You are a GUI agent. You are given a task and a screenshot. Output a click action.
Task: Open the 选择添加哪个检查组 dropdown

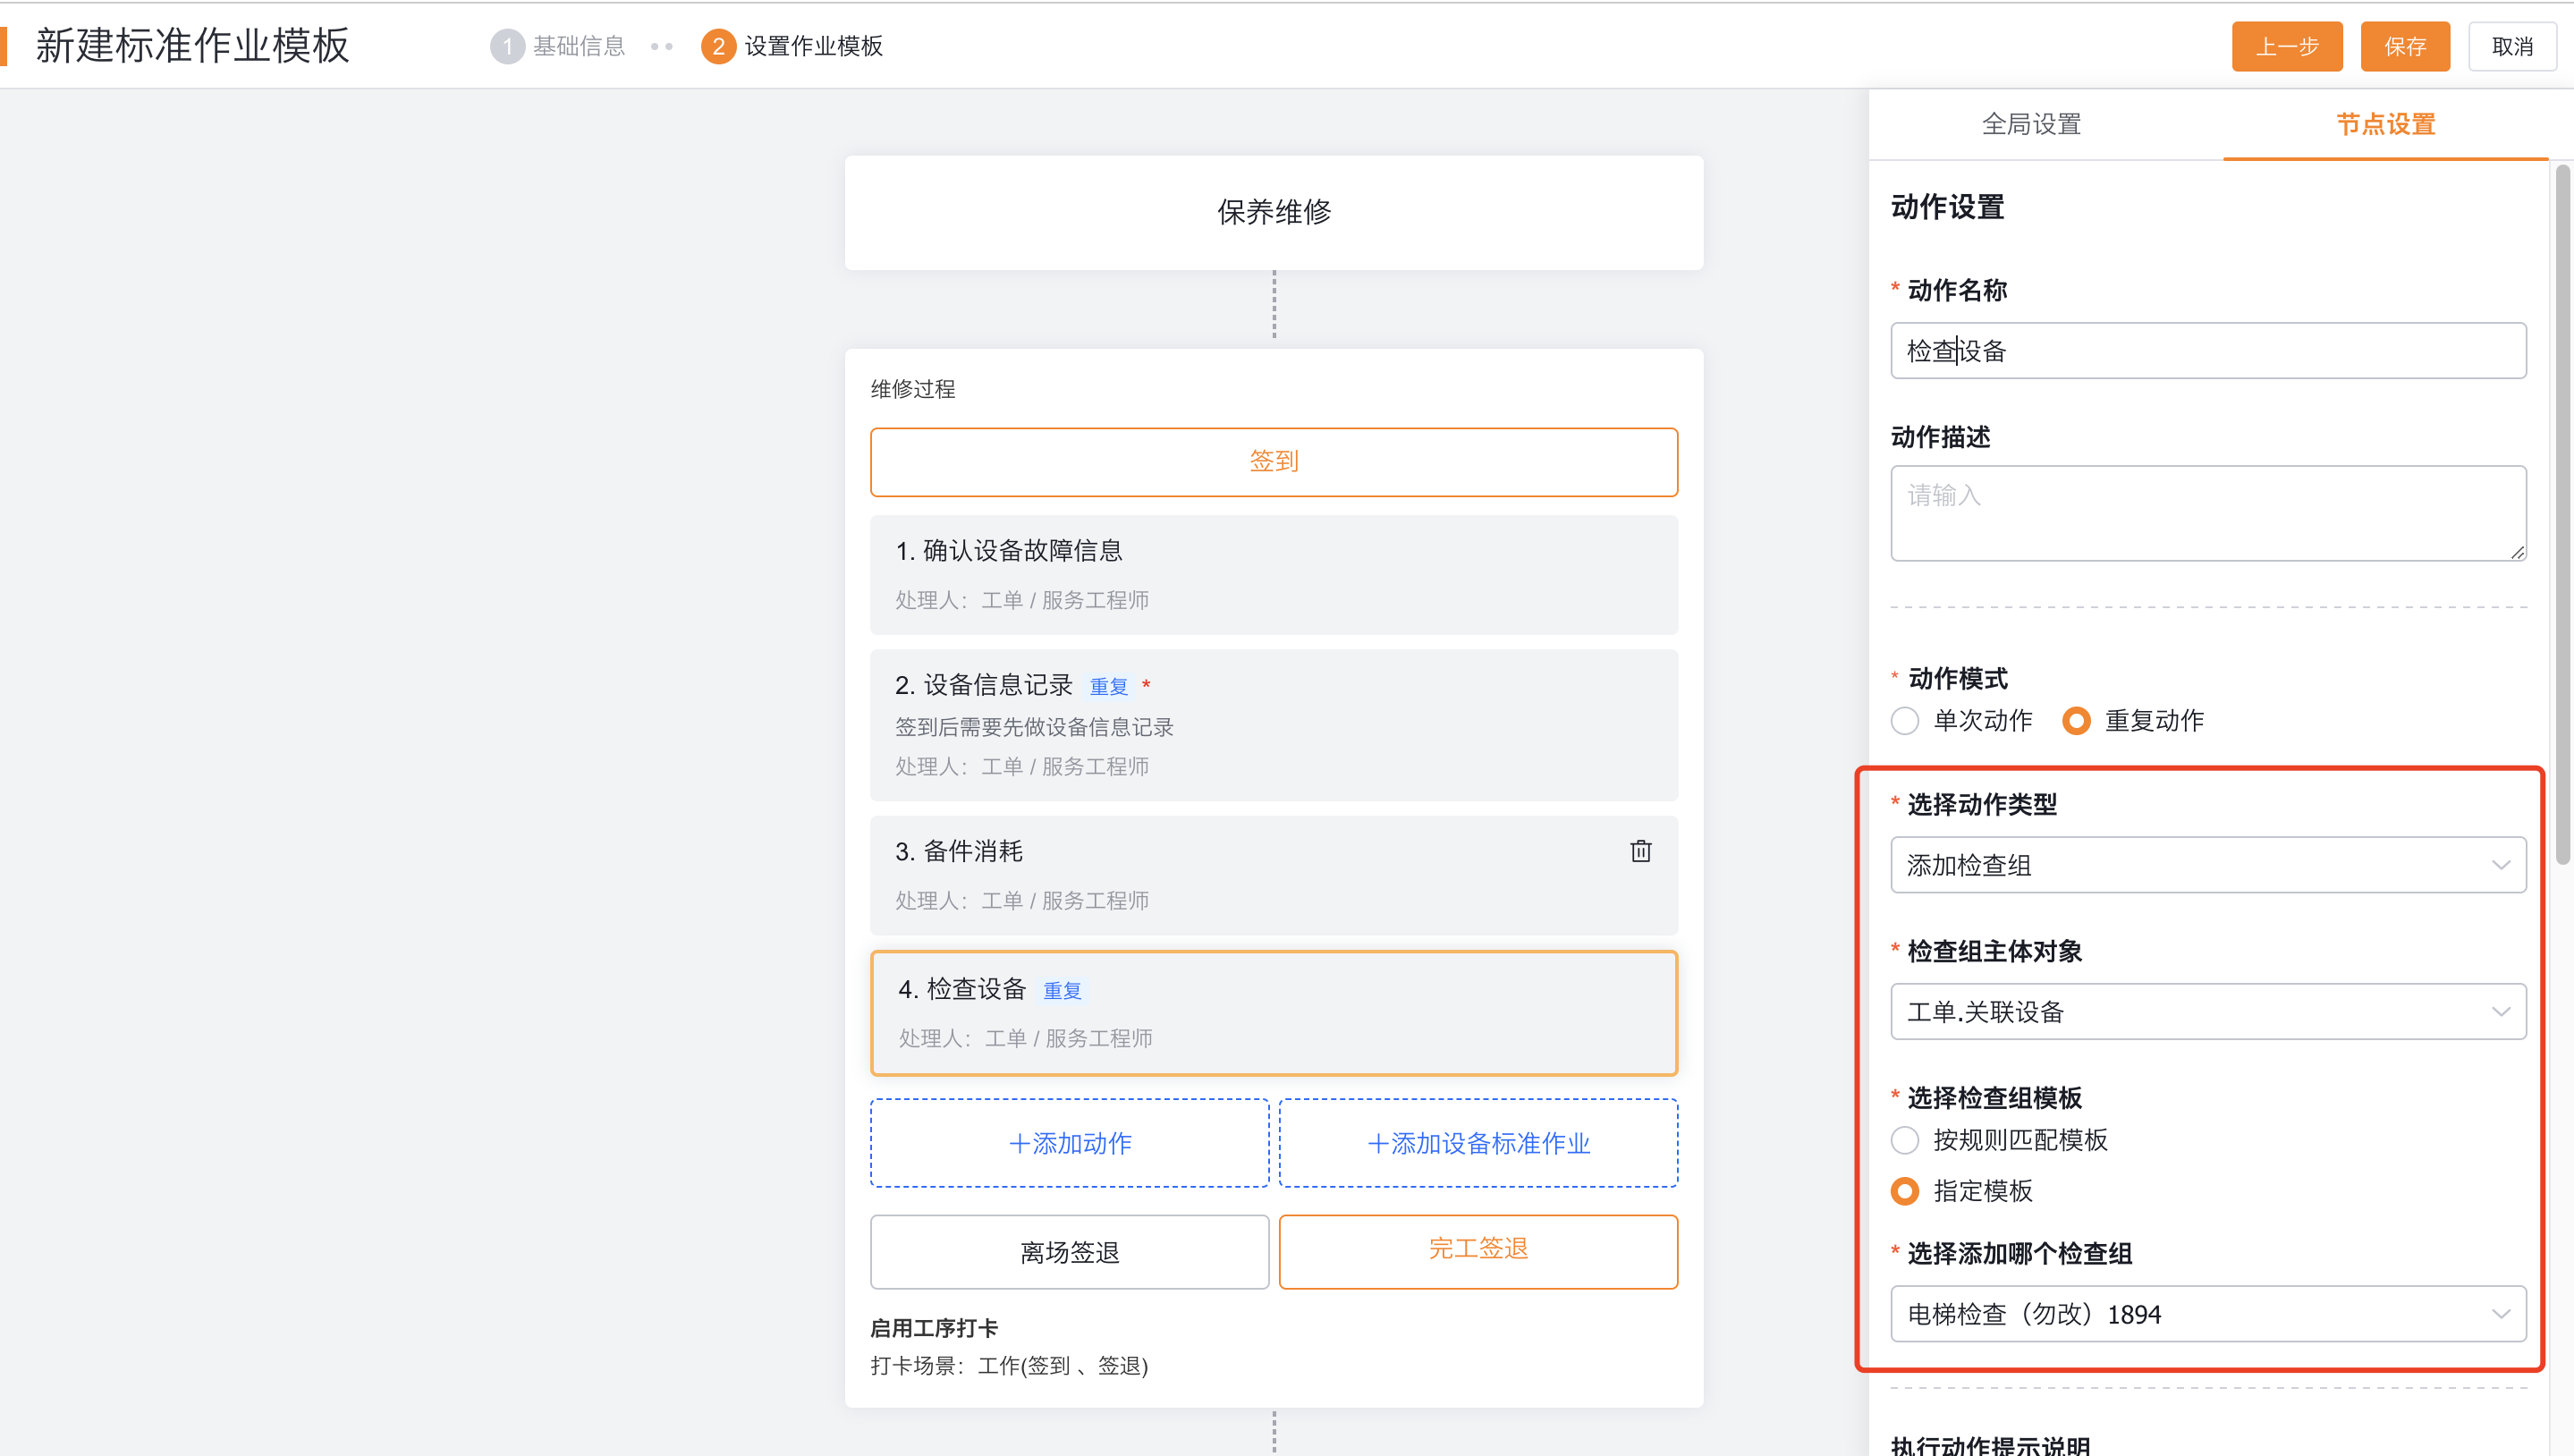coord(2207,1314)
